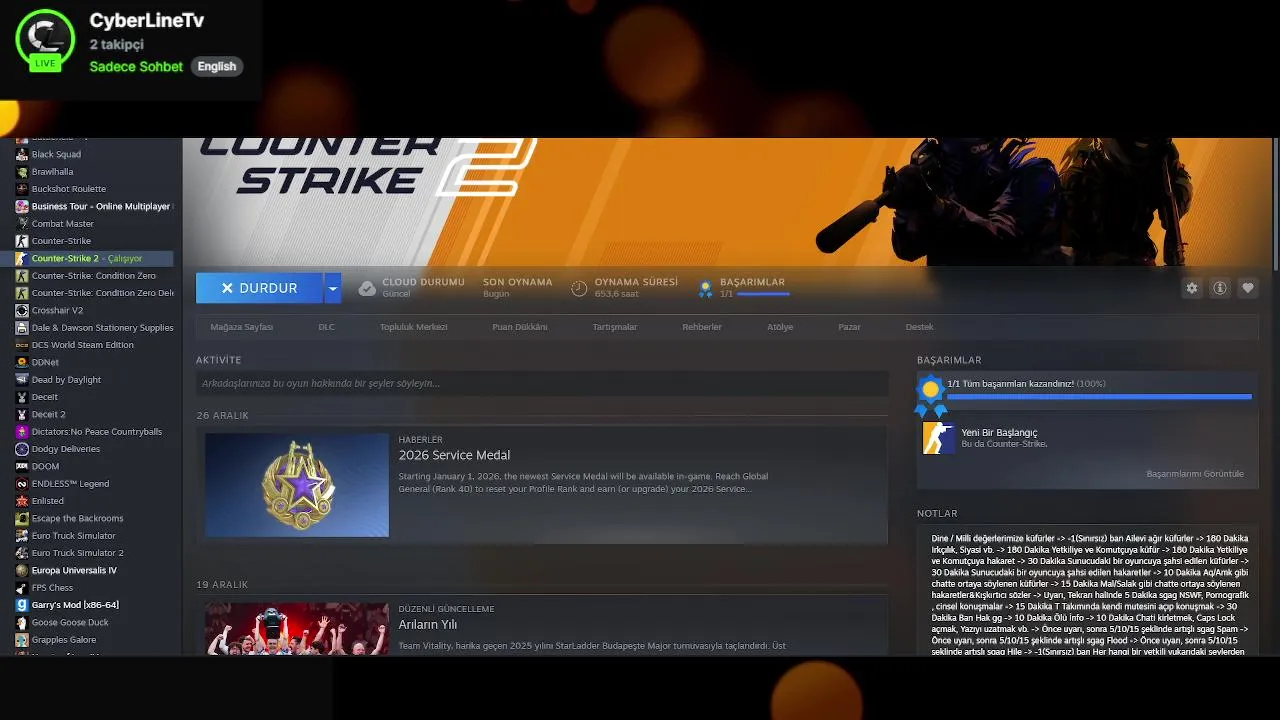The height and width of the screenshot is (720, 1280).
Task: Click the Buckshot Roulette game icon
Action: click(x=22, y=189)
